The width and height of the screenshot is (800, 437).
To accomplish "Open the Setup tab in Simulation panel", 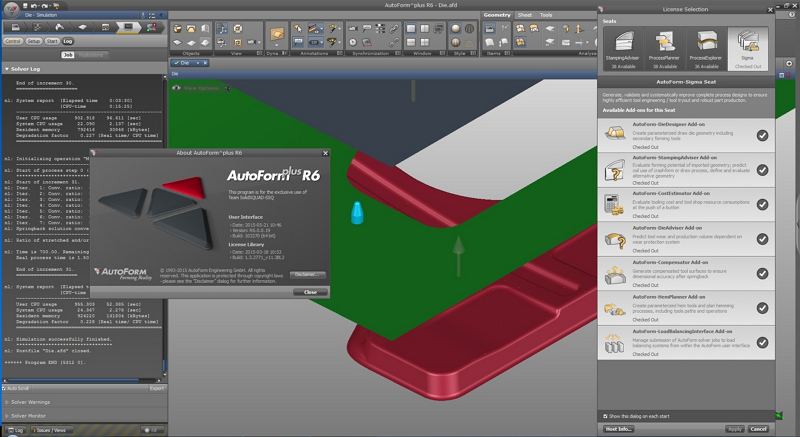I will pyautogui.click(x=34, y=41).
